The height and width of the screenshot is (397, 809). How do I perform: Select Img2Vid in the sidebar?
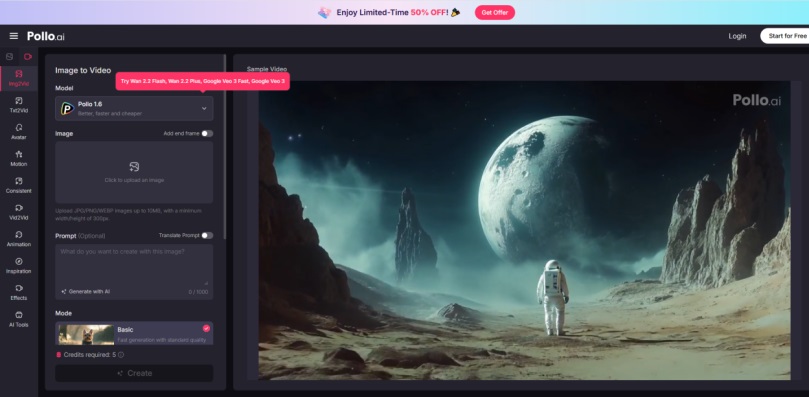point(19,78)
